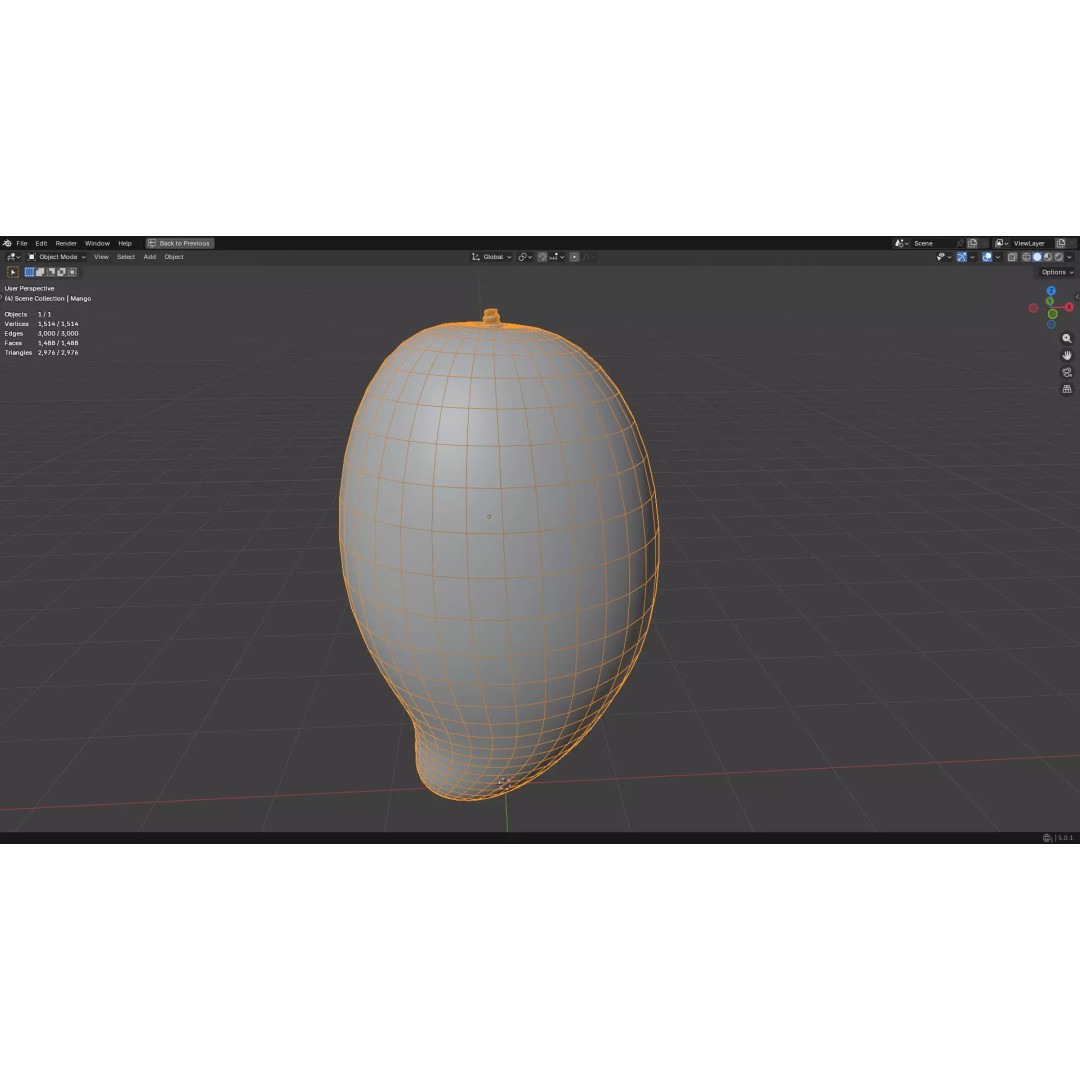Toggle viewport overlays
This screenshot has width=1080, height=1080.
[987, 257]
